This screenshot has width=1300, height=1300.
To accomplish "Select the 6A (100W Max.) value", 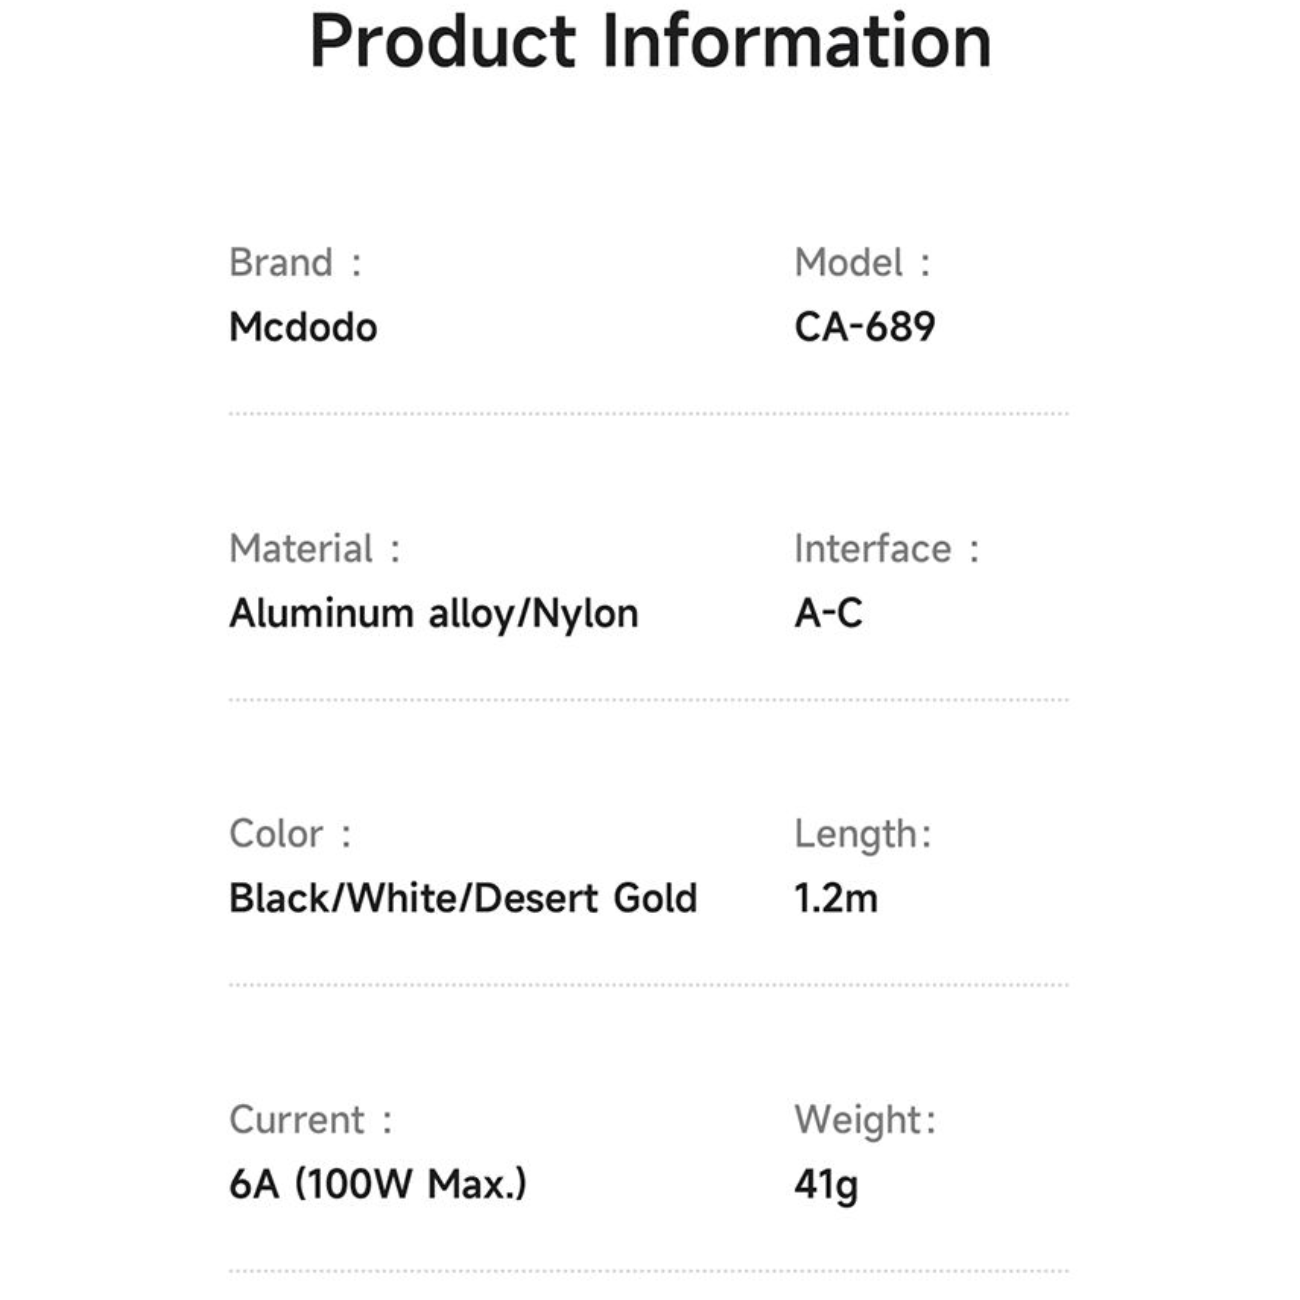I will pyautogui.click(x=378, y=1184).
